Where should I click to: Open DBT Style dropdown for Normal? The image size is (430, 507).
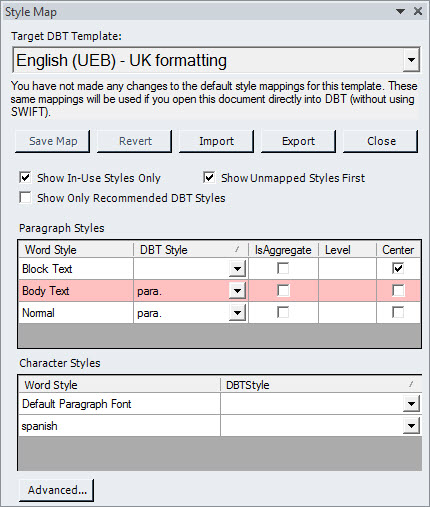click(237, 313)
